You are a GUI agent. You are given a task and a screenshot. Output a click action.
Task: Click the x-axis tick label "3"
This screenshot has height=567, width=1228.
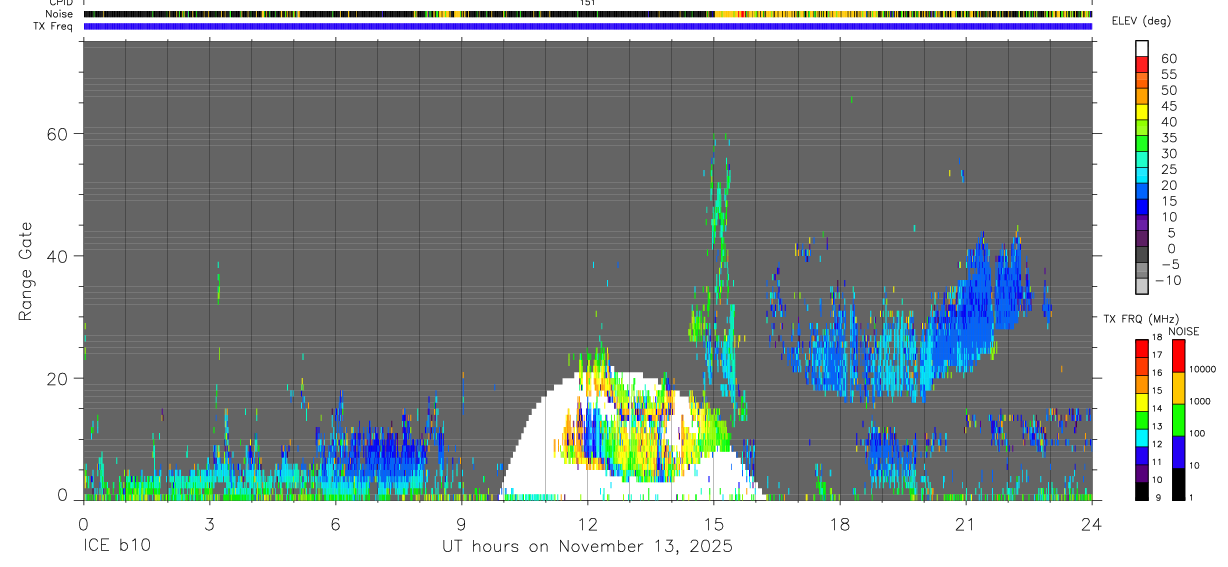pos(209,525)
